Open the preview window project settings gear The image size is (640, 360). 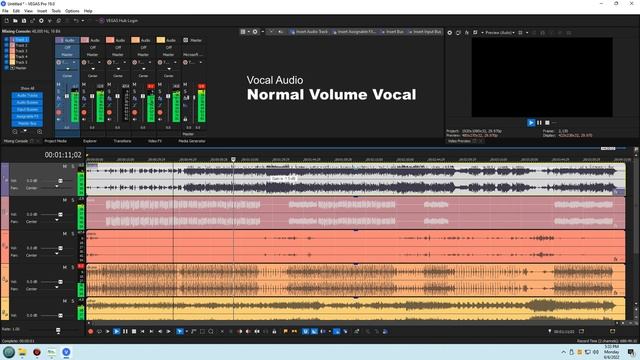[x=449, y=33]
